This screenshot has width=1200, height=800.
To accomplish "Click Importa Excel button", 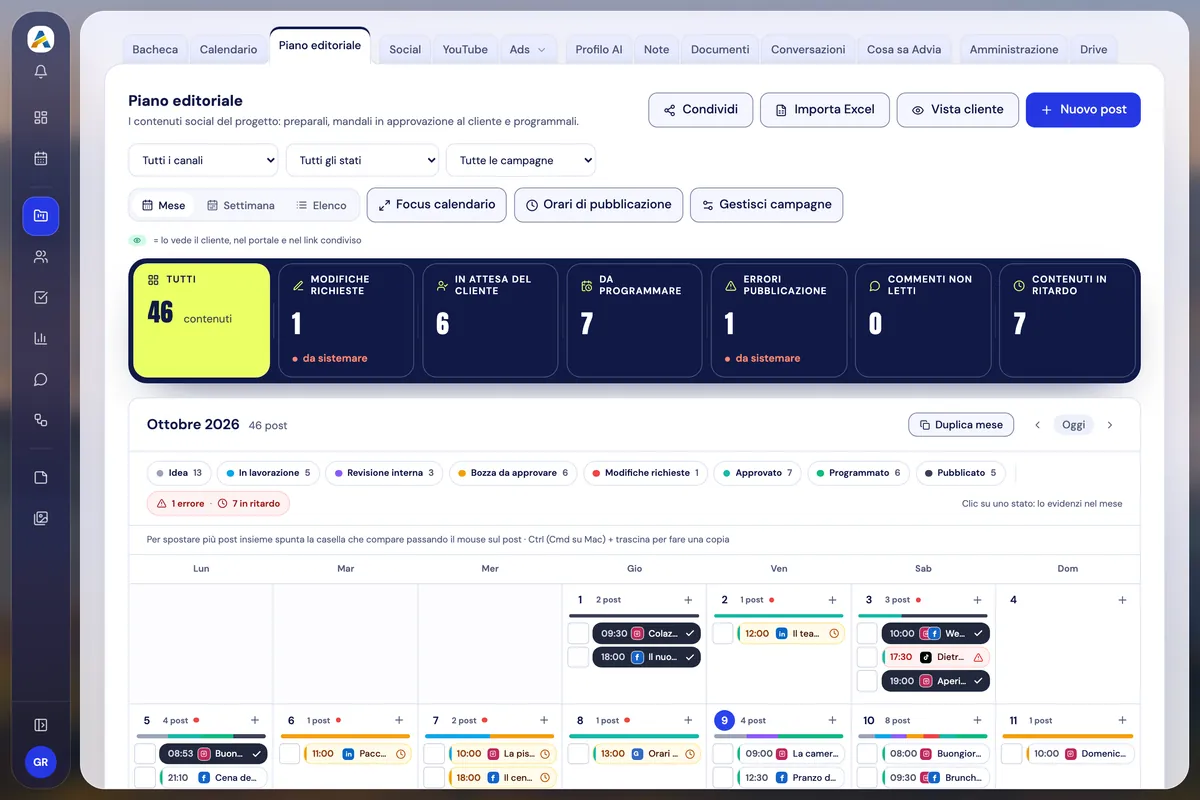I will click(824, 110).
